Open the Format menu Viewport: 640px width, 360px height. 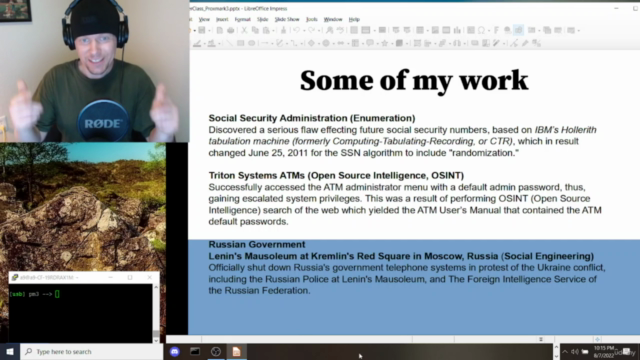(x=242, y=19)
